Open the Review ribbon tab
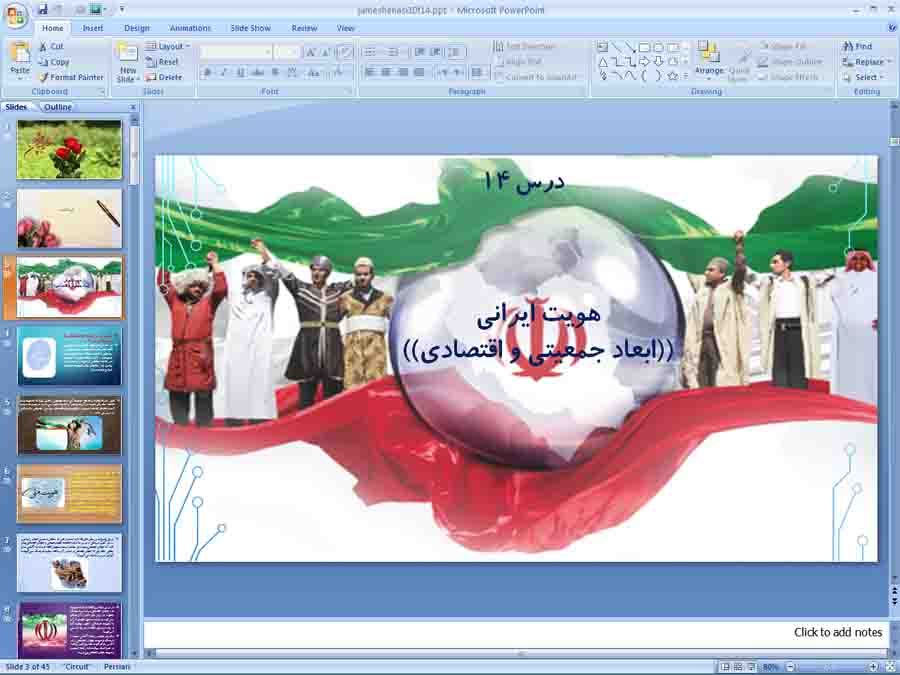This screenshot has width=900, height=675. point(304,28)
